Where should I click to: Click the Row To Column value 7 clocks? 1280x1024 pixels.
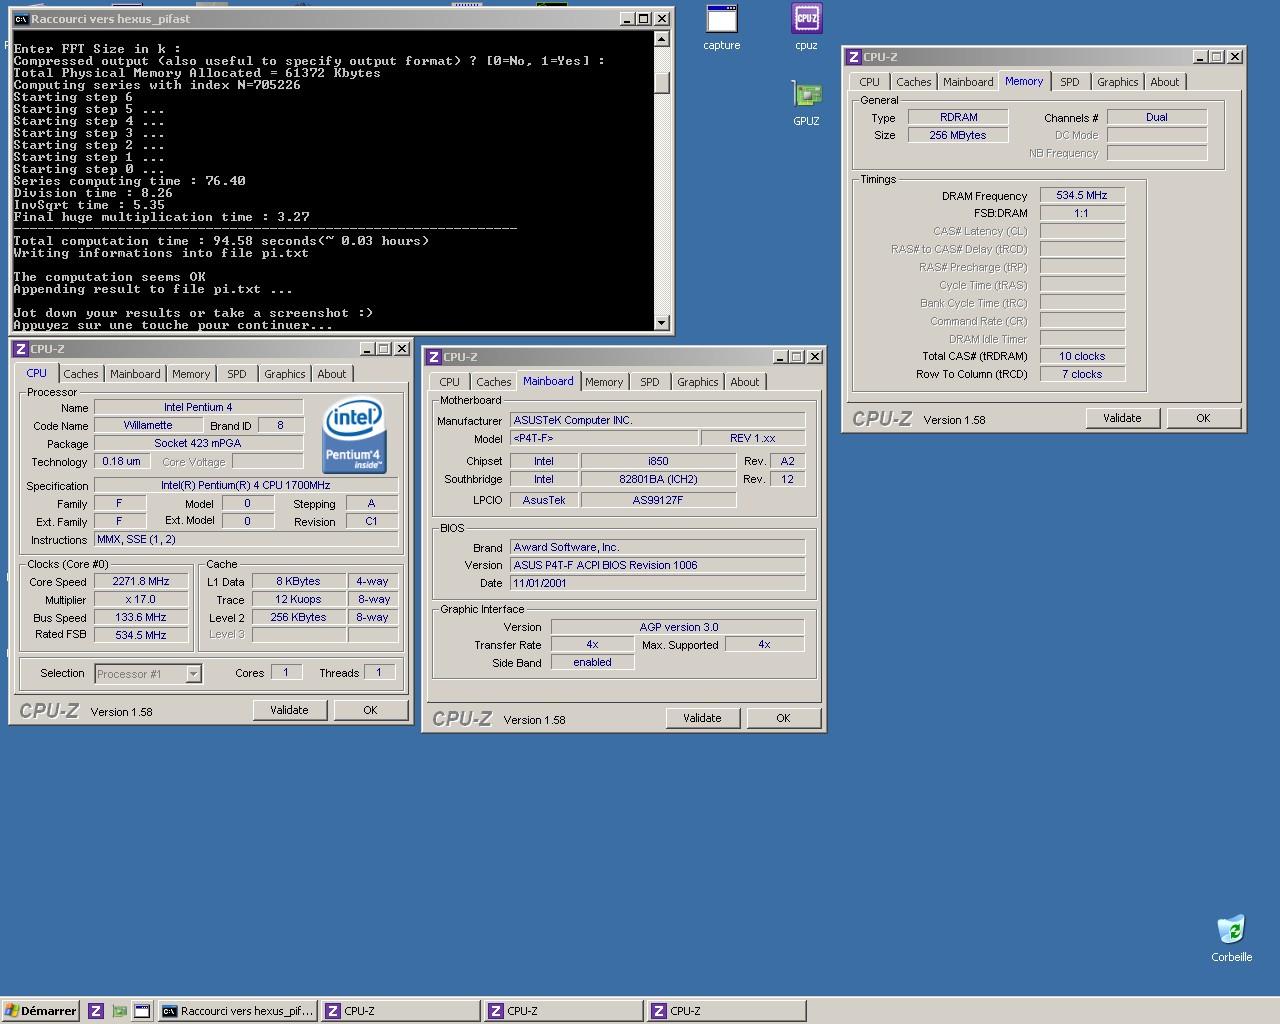click(x=1082, y=374)
